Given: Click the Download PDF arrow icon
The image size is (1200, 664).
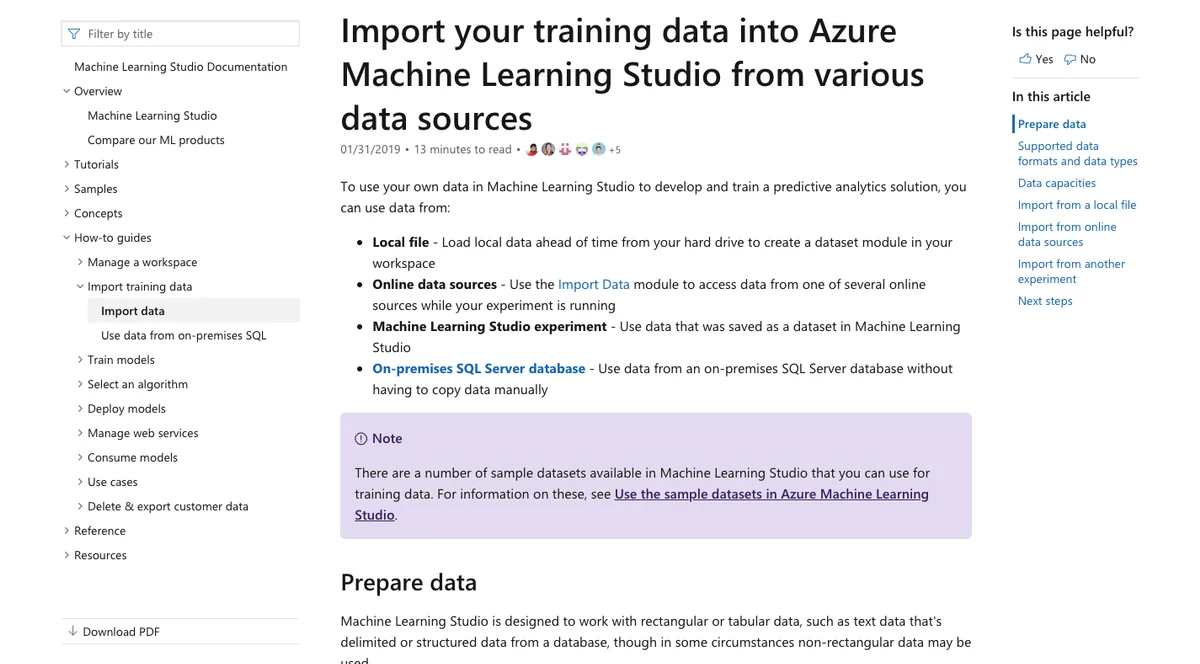Looking at the screenshot, I should pyautogui.click(x=73, y=631).
